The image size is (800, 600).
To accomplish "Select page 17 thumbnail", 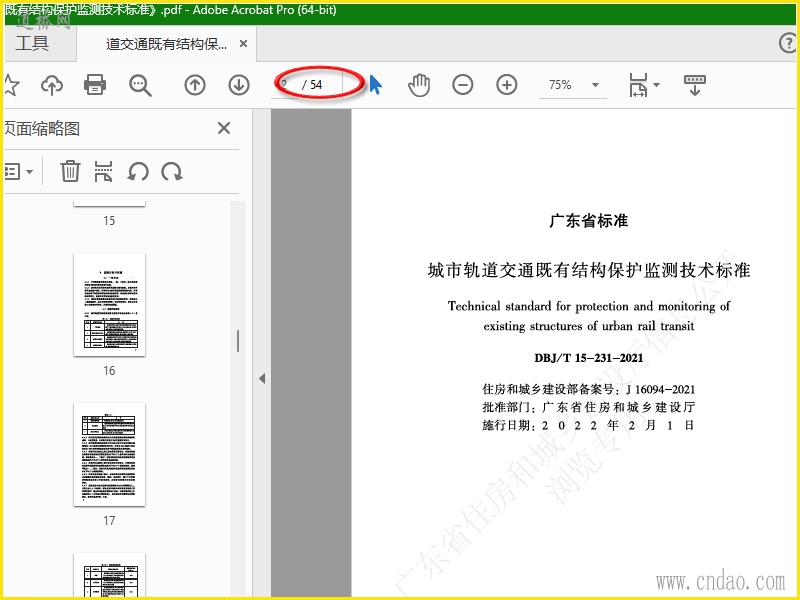I will [109, 455].
